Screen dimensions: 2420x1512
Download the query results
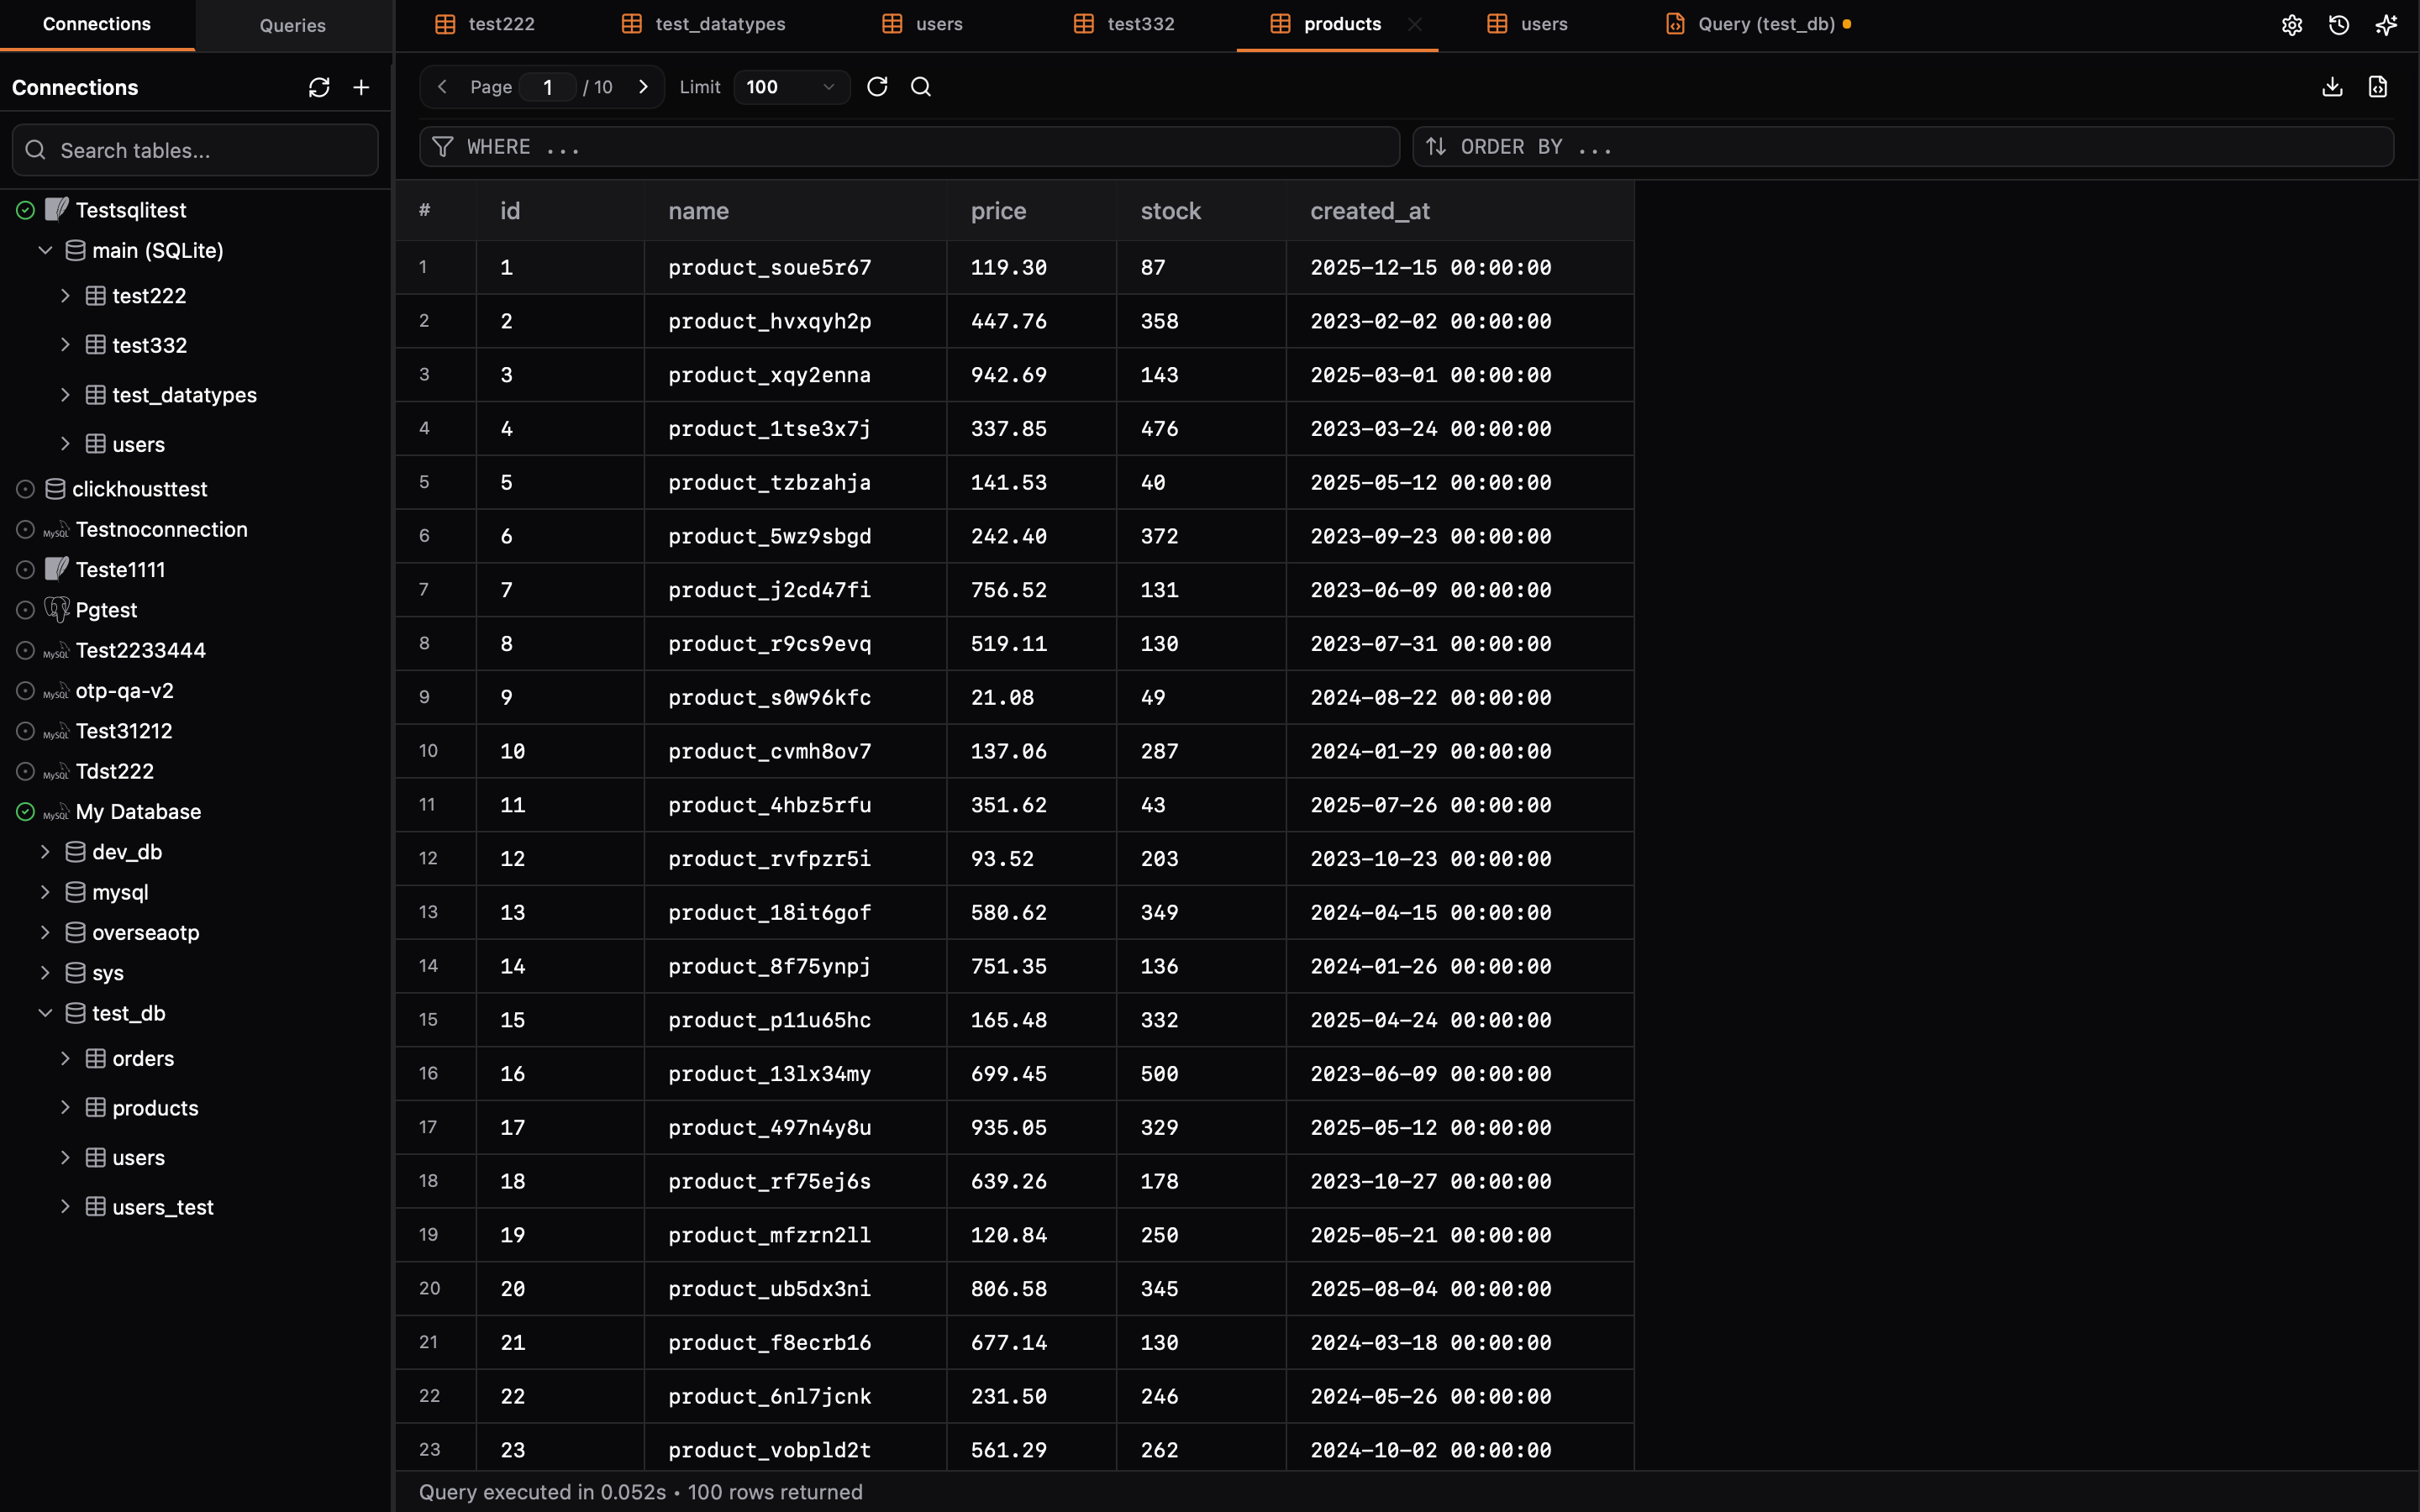2332,87
